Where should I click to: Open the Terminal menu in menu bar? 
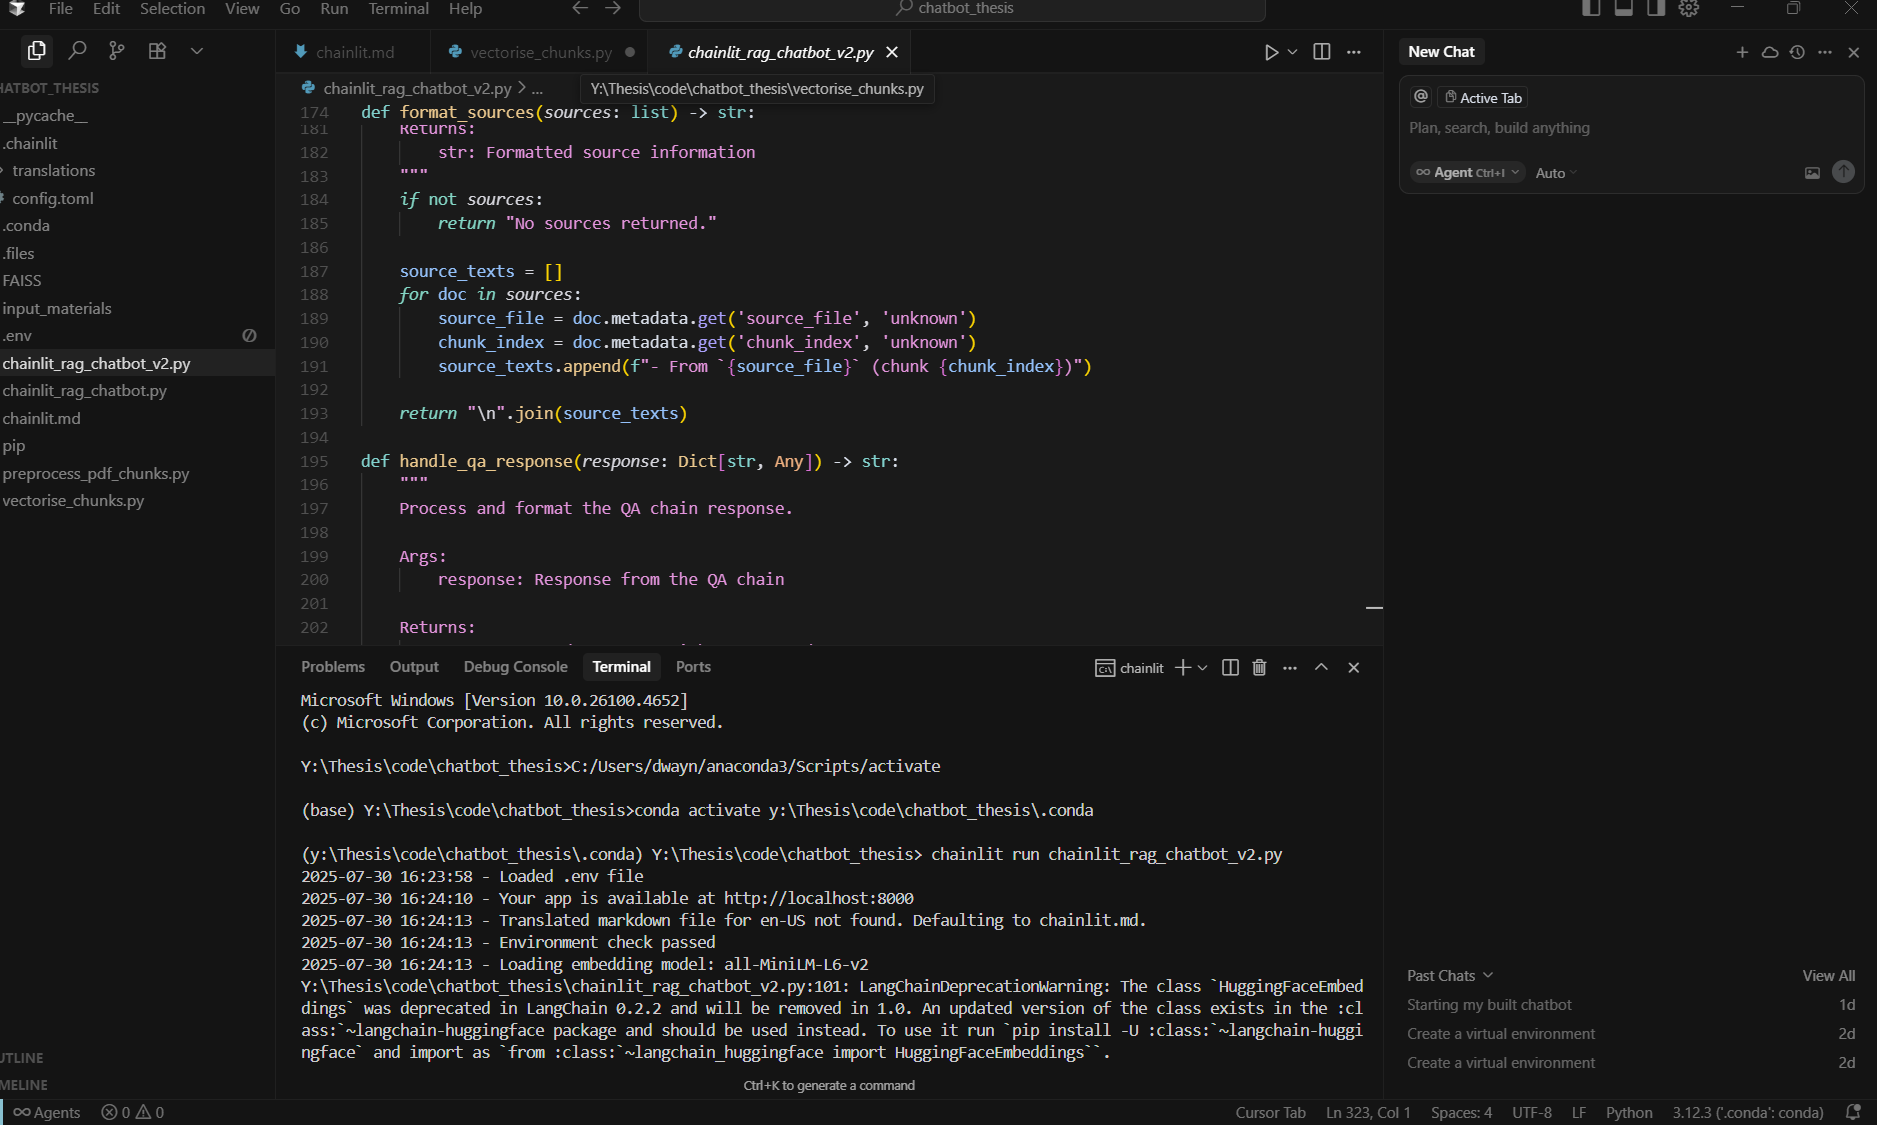coord(398,9)
